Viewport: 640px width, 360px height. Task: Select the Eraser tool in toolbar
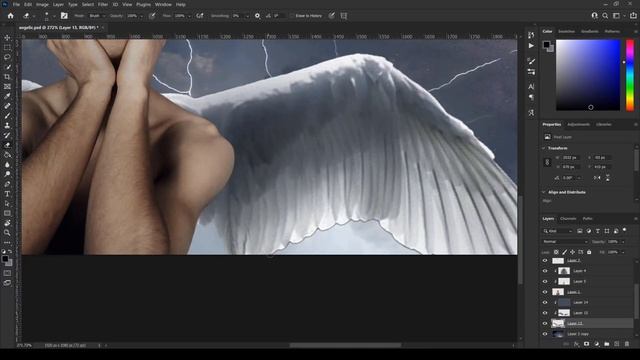pyautogui.click(x=7, y=145)
